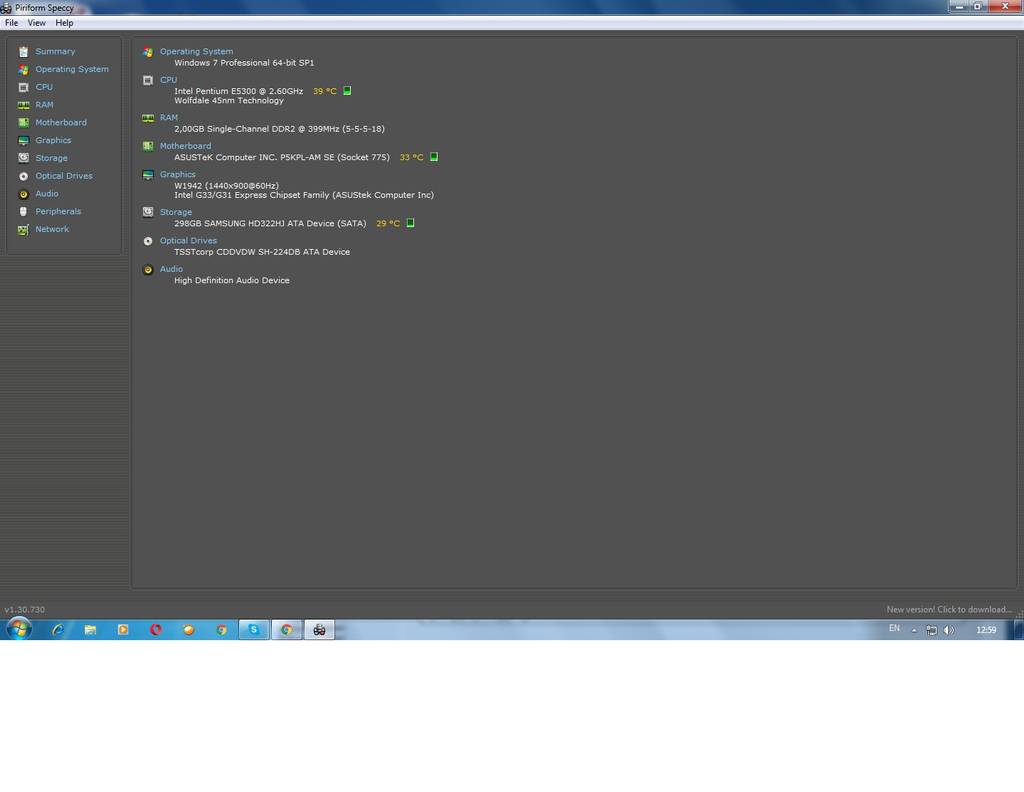
Task: Click the CPU chip icon in sidebar
Action: coord(24,87)
